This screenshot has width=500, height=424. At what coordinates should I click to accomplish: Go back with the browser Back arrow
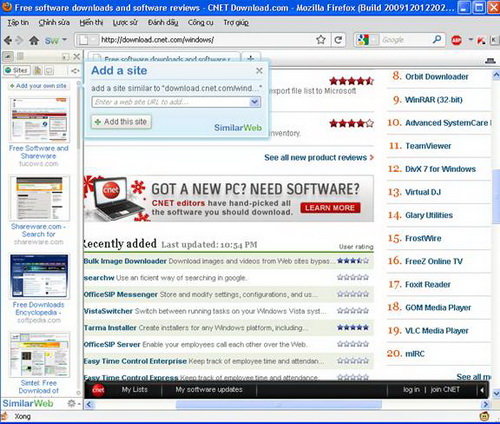pyautogui.click(x=8, y=41)
